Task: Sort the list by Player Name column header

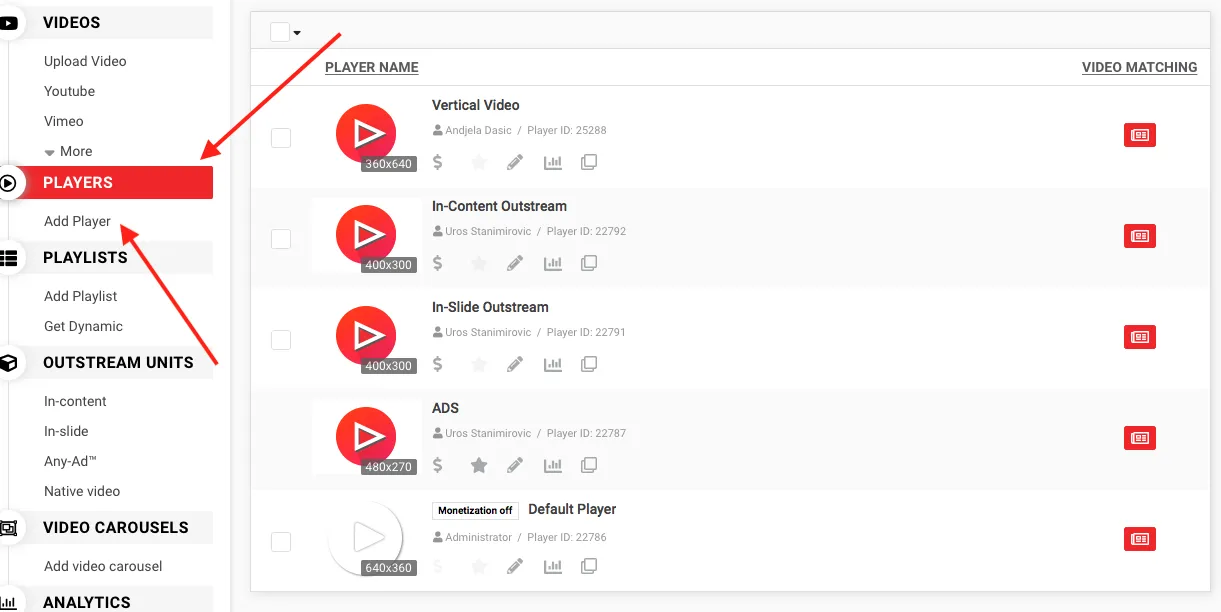Action: (371, 68)
